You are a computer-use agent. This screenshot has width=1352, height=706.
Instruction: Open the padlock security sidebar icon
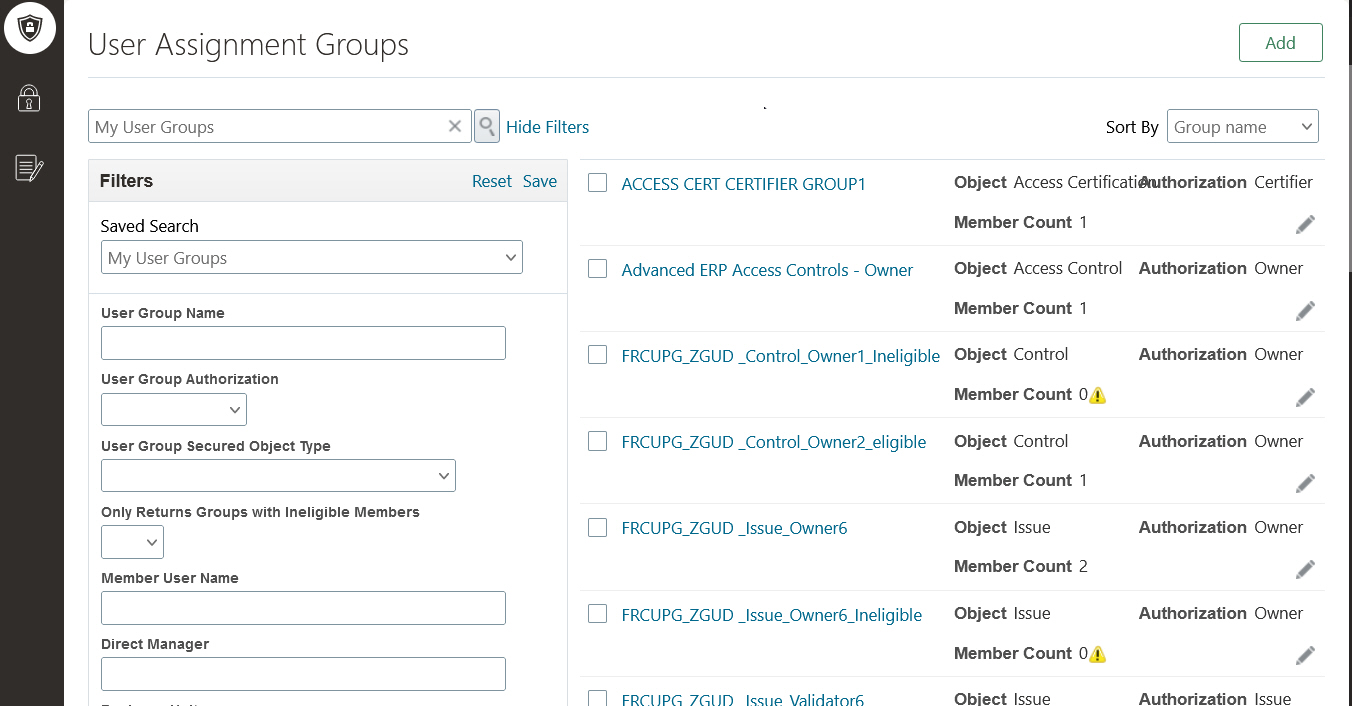29,98
